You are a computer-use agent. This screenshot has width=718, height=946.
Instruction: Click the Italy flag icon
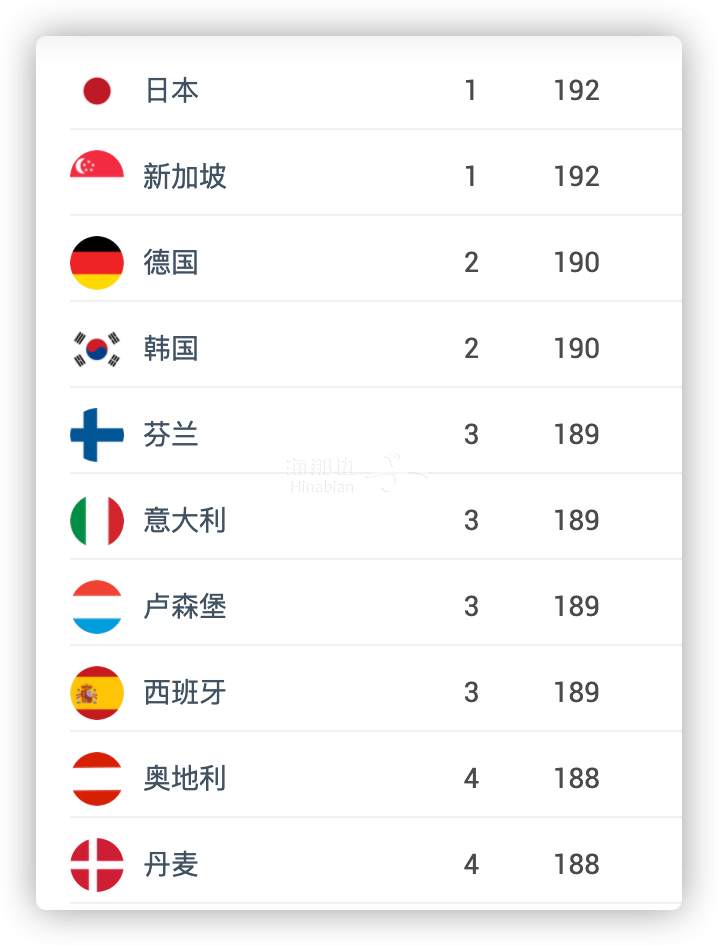97,521
